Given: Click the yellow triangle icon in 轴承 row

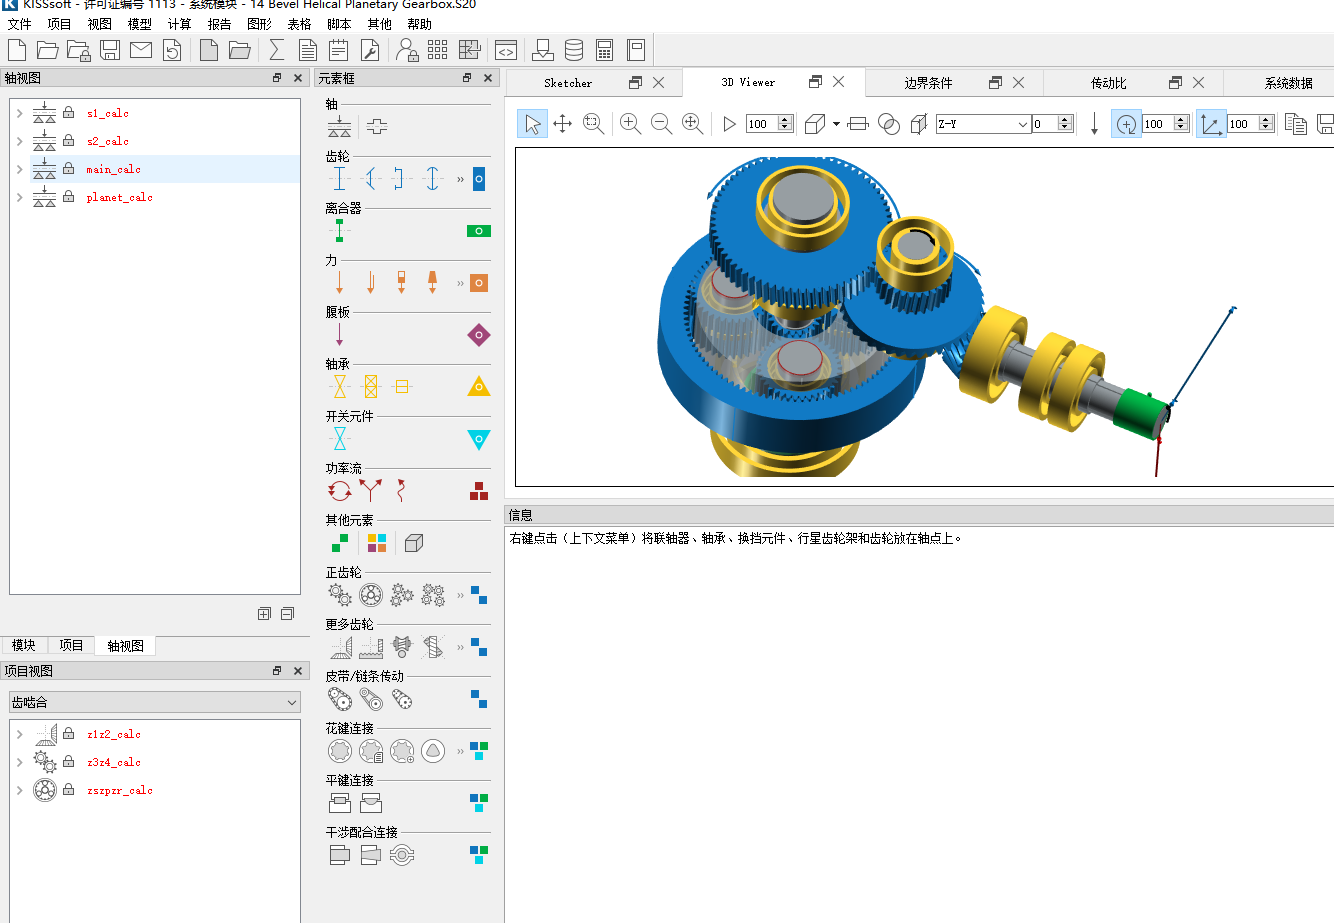Looking at the screenshot, I should pos(479,386).
